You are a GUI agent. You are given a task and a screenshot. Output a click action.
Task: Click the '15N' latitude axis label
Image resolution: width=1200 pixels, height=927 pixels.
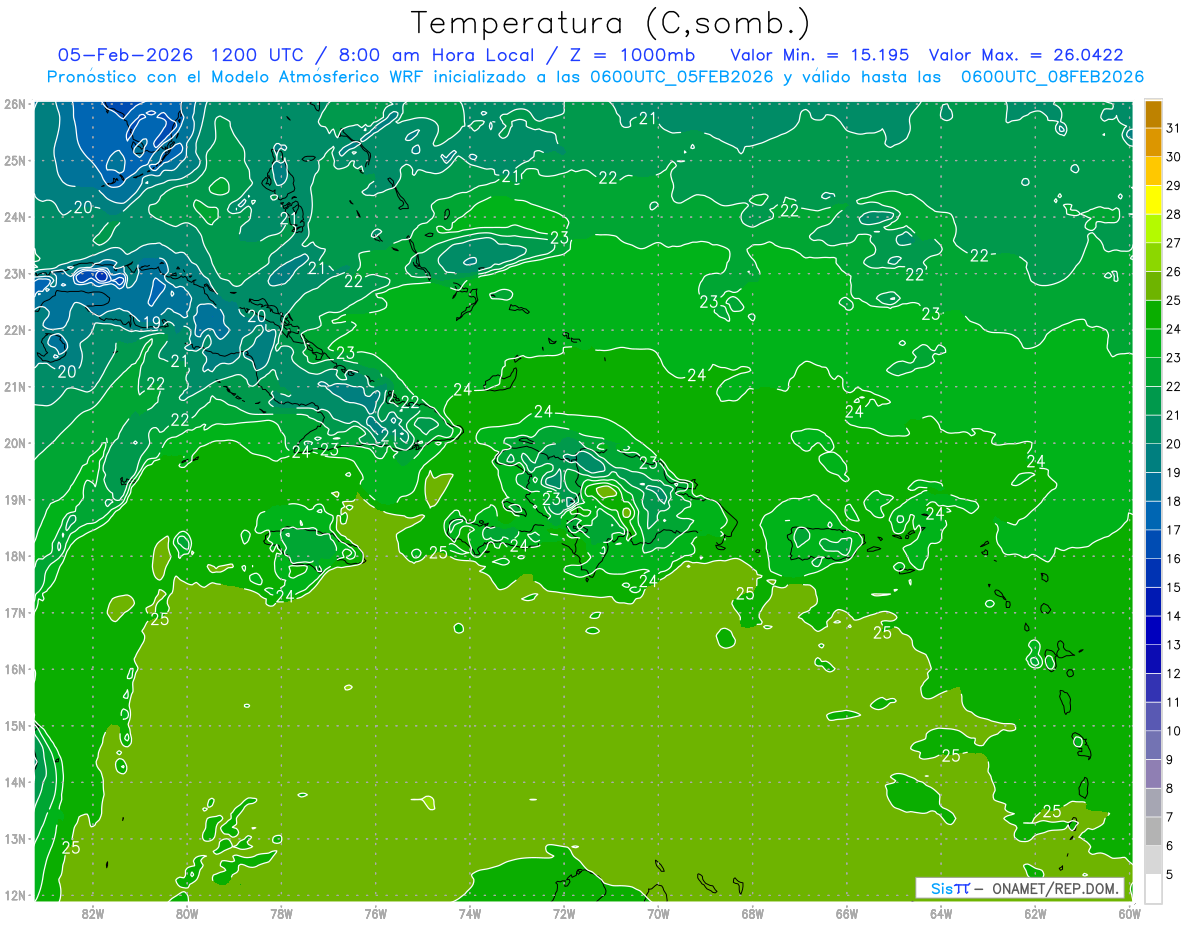15,725
